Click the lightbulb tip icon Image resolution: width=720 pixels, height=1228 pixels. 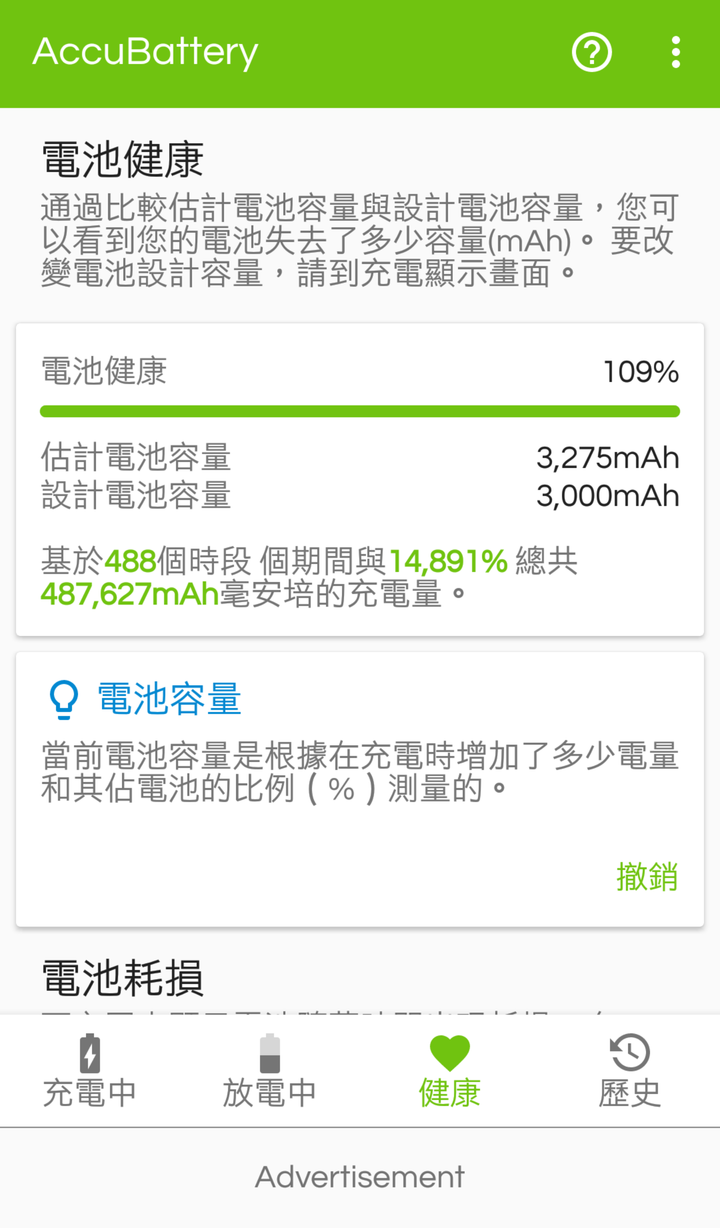coord(64,700)
